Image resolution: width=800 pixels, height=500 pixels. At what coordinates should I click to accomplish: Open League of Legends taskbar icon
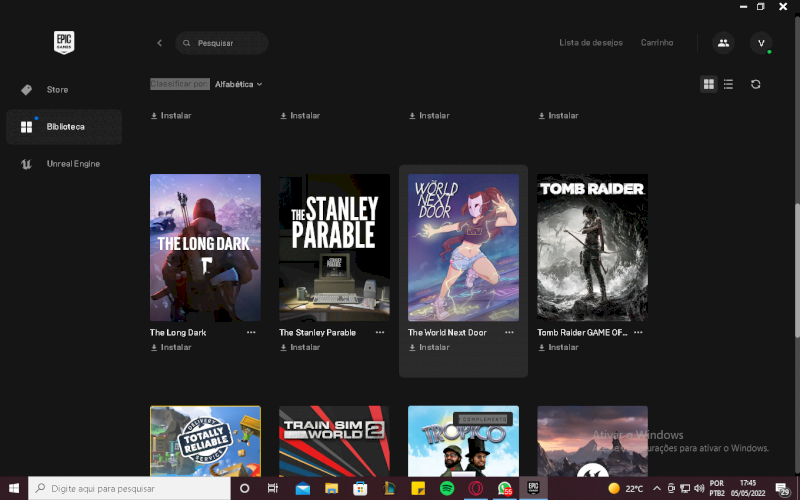(x=389, y=488)
